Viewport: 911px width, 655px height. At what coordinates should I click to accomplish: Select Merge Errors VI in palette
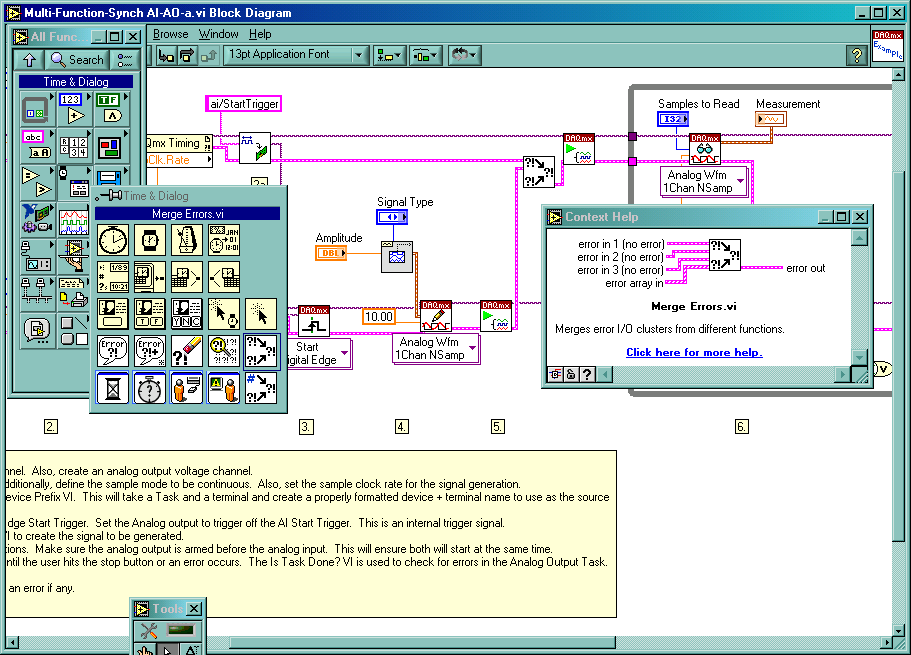(x=261, y=351)
